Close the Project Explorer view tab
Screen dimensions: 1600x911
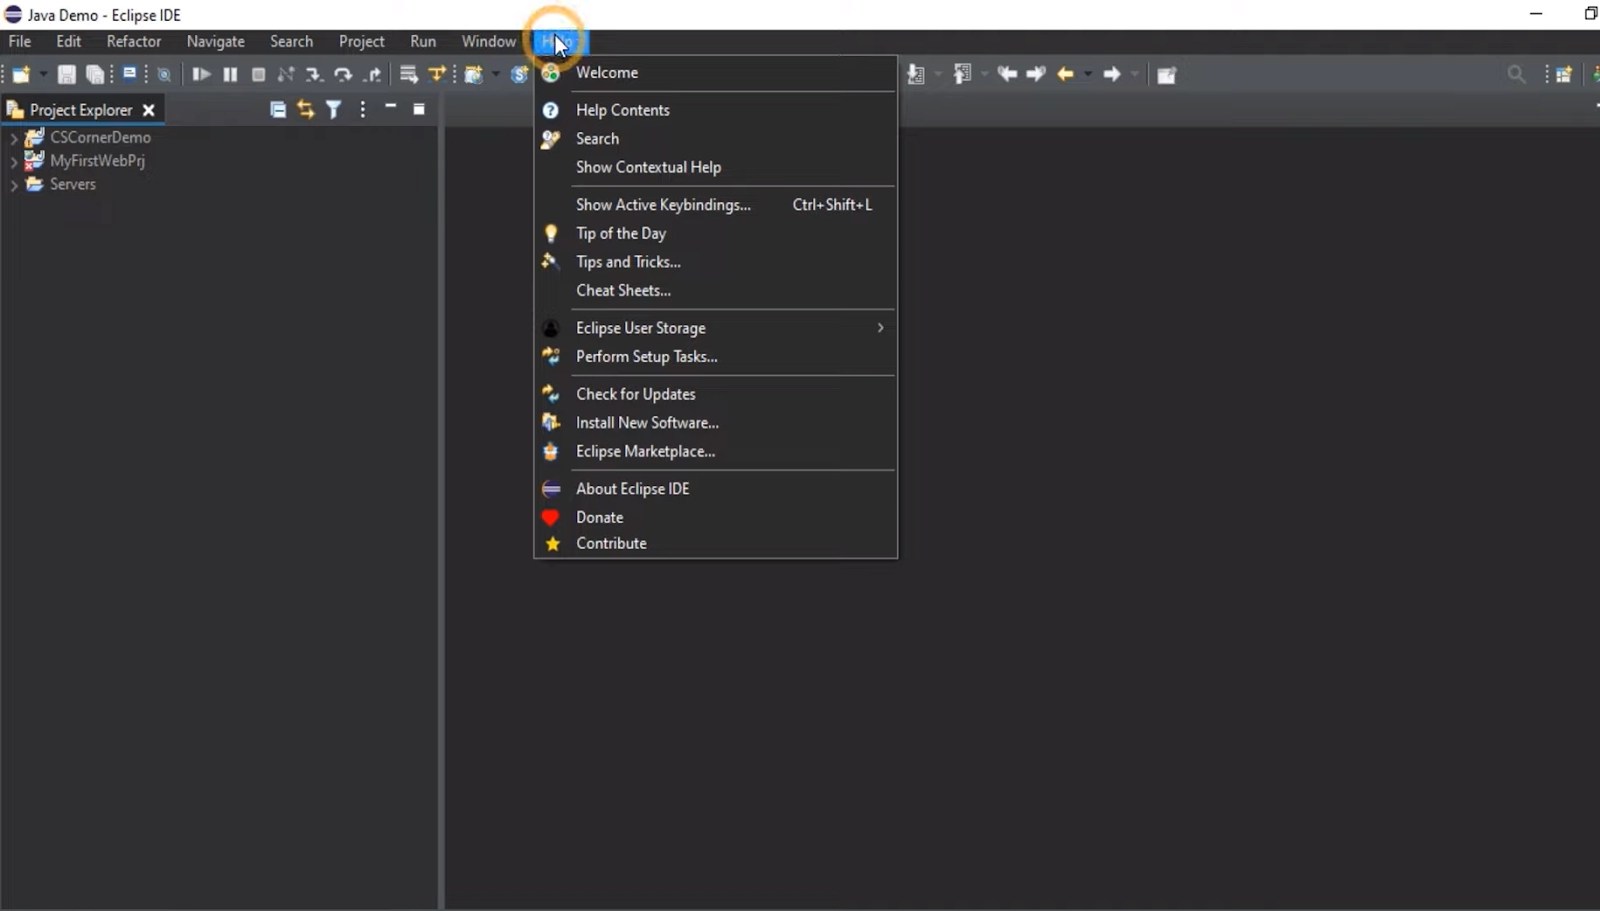[x=148, y=110]
